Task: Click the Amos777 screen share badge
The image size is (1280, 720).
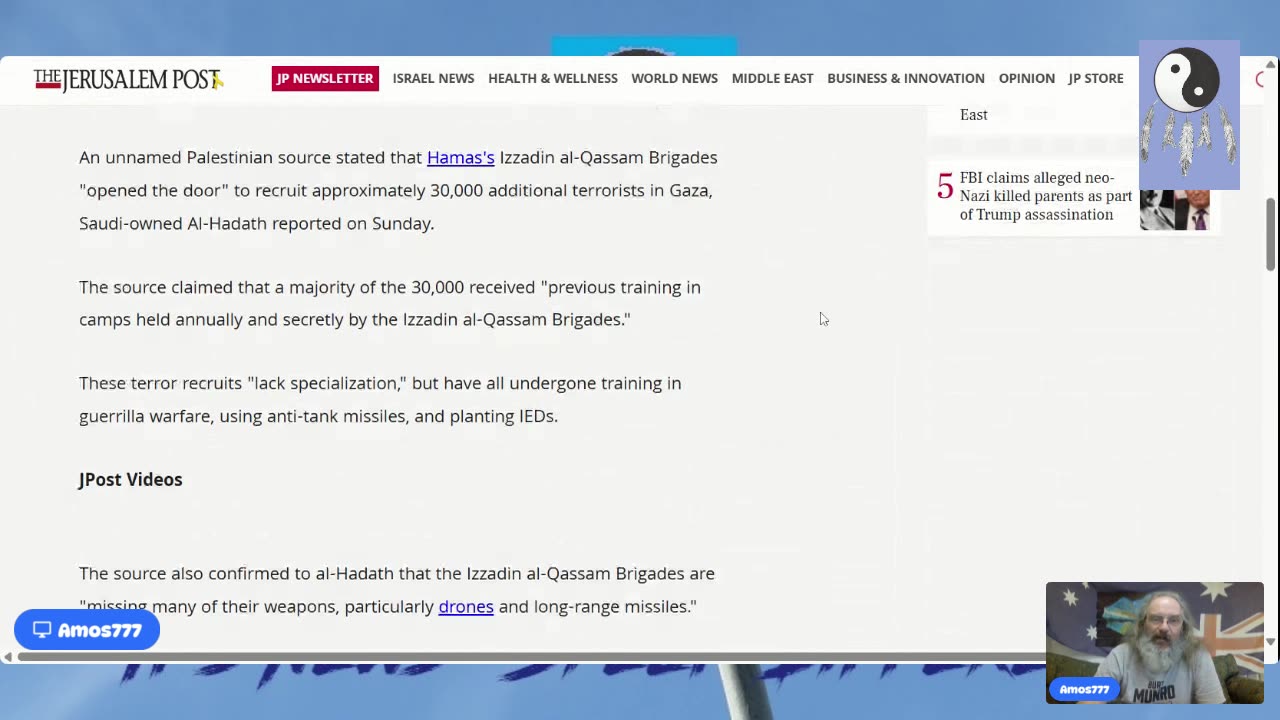Action: [x=87, y=630]
